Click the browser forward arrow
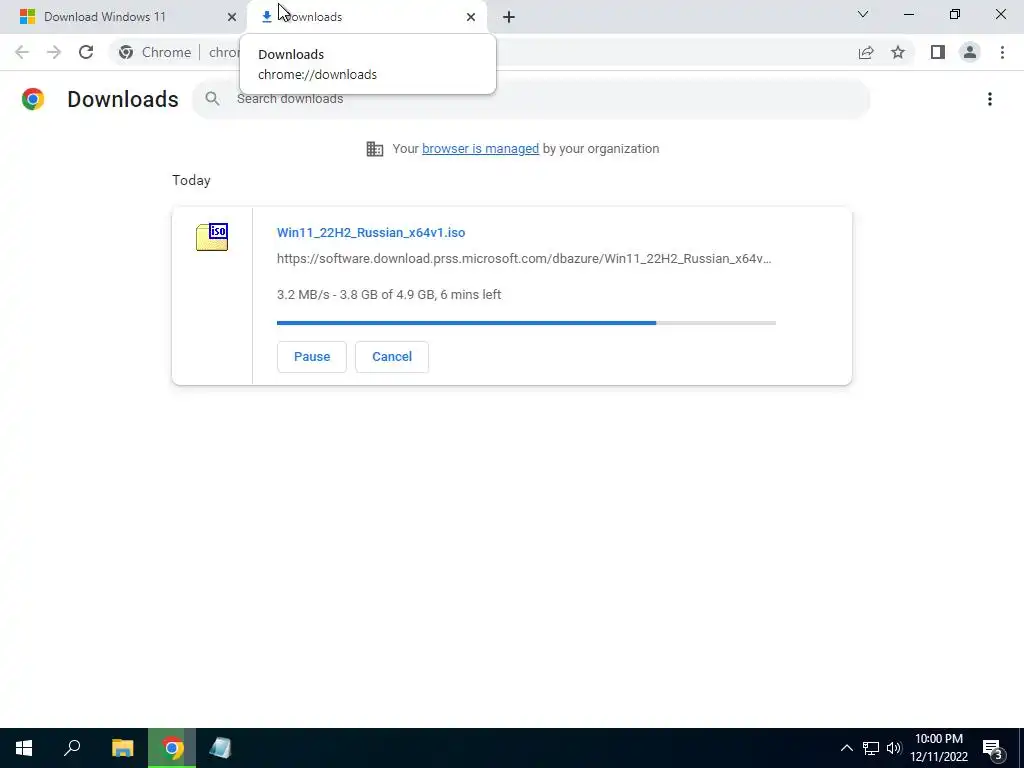Viewport: 1024px width, 768px height. (54, 52)
